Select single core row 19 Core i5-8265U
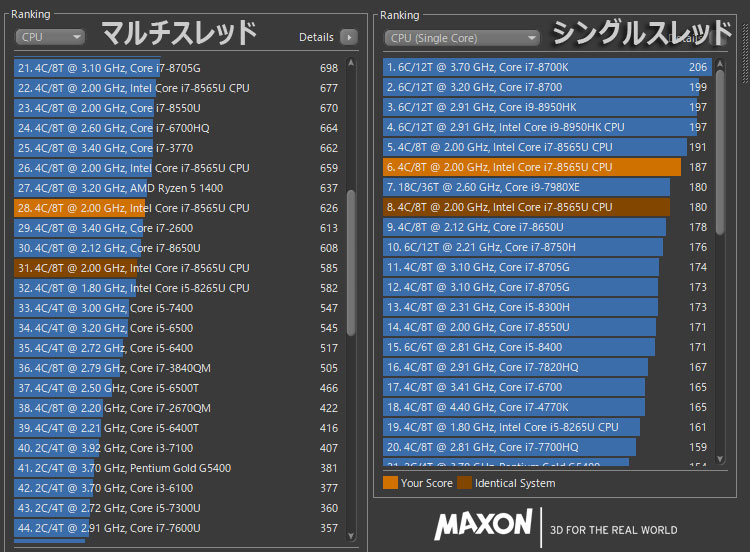 (x=547, y=427)
